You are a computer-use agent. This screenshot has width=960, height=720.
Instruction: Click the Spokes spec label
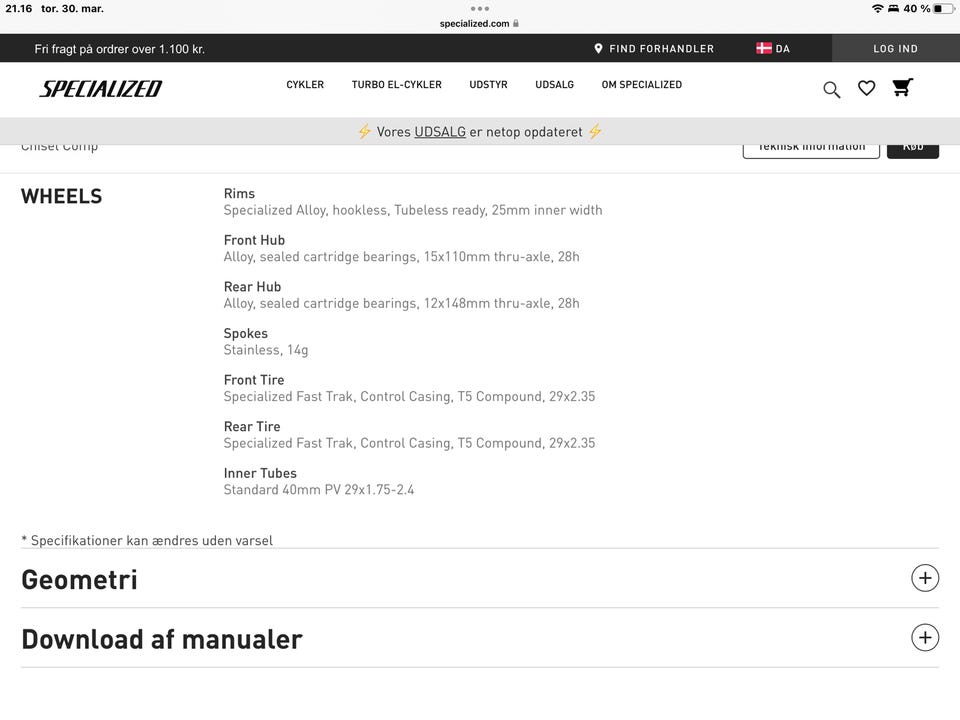(x=246, y=334)
